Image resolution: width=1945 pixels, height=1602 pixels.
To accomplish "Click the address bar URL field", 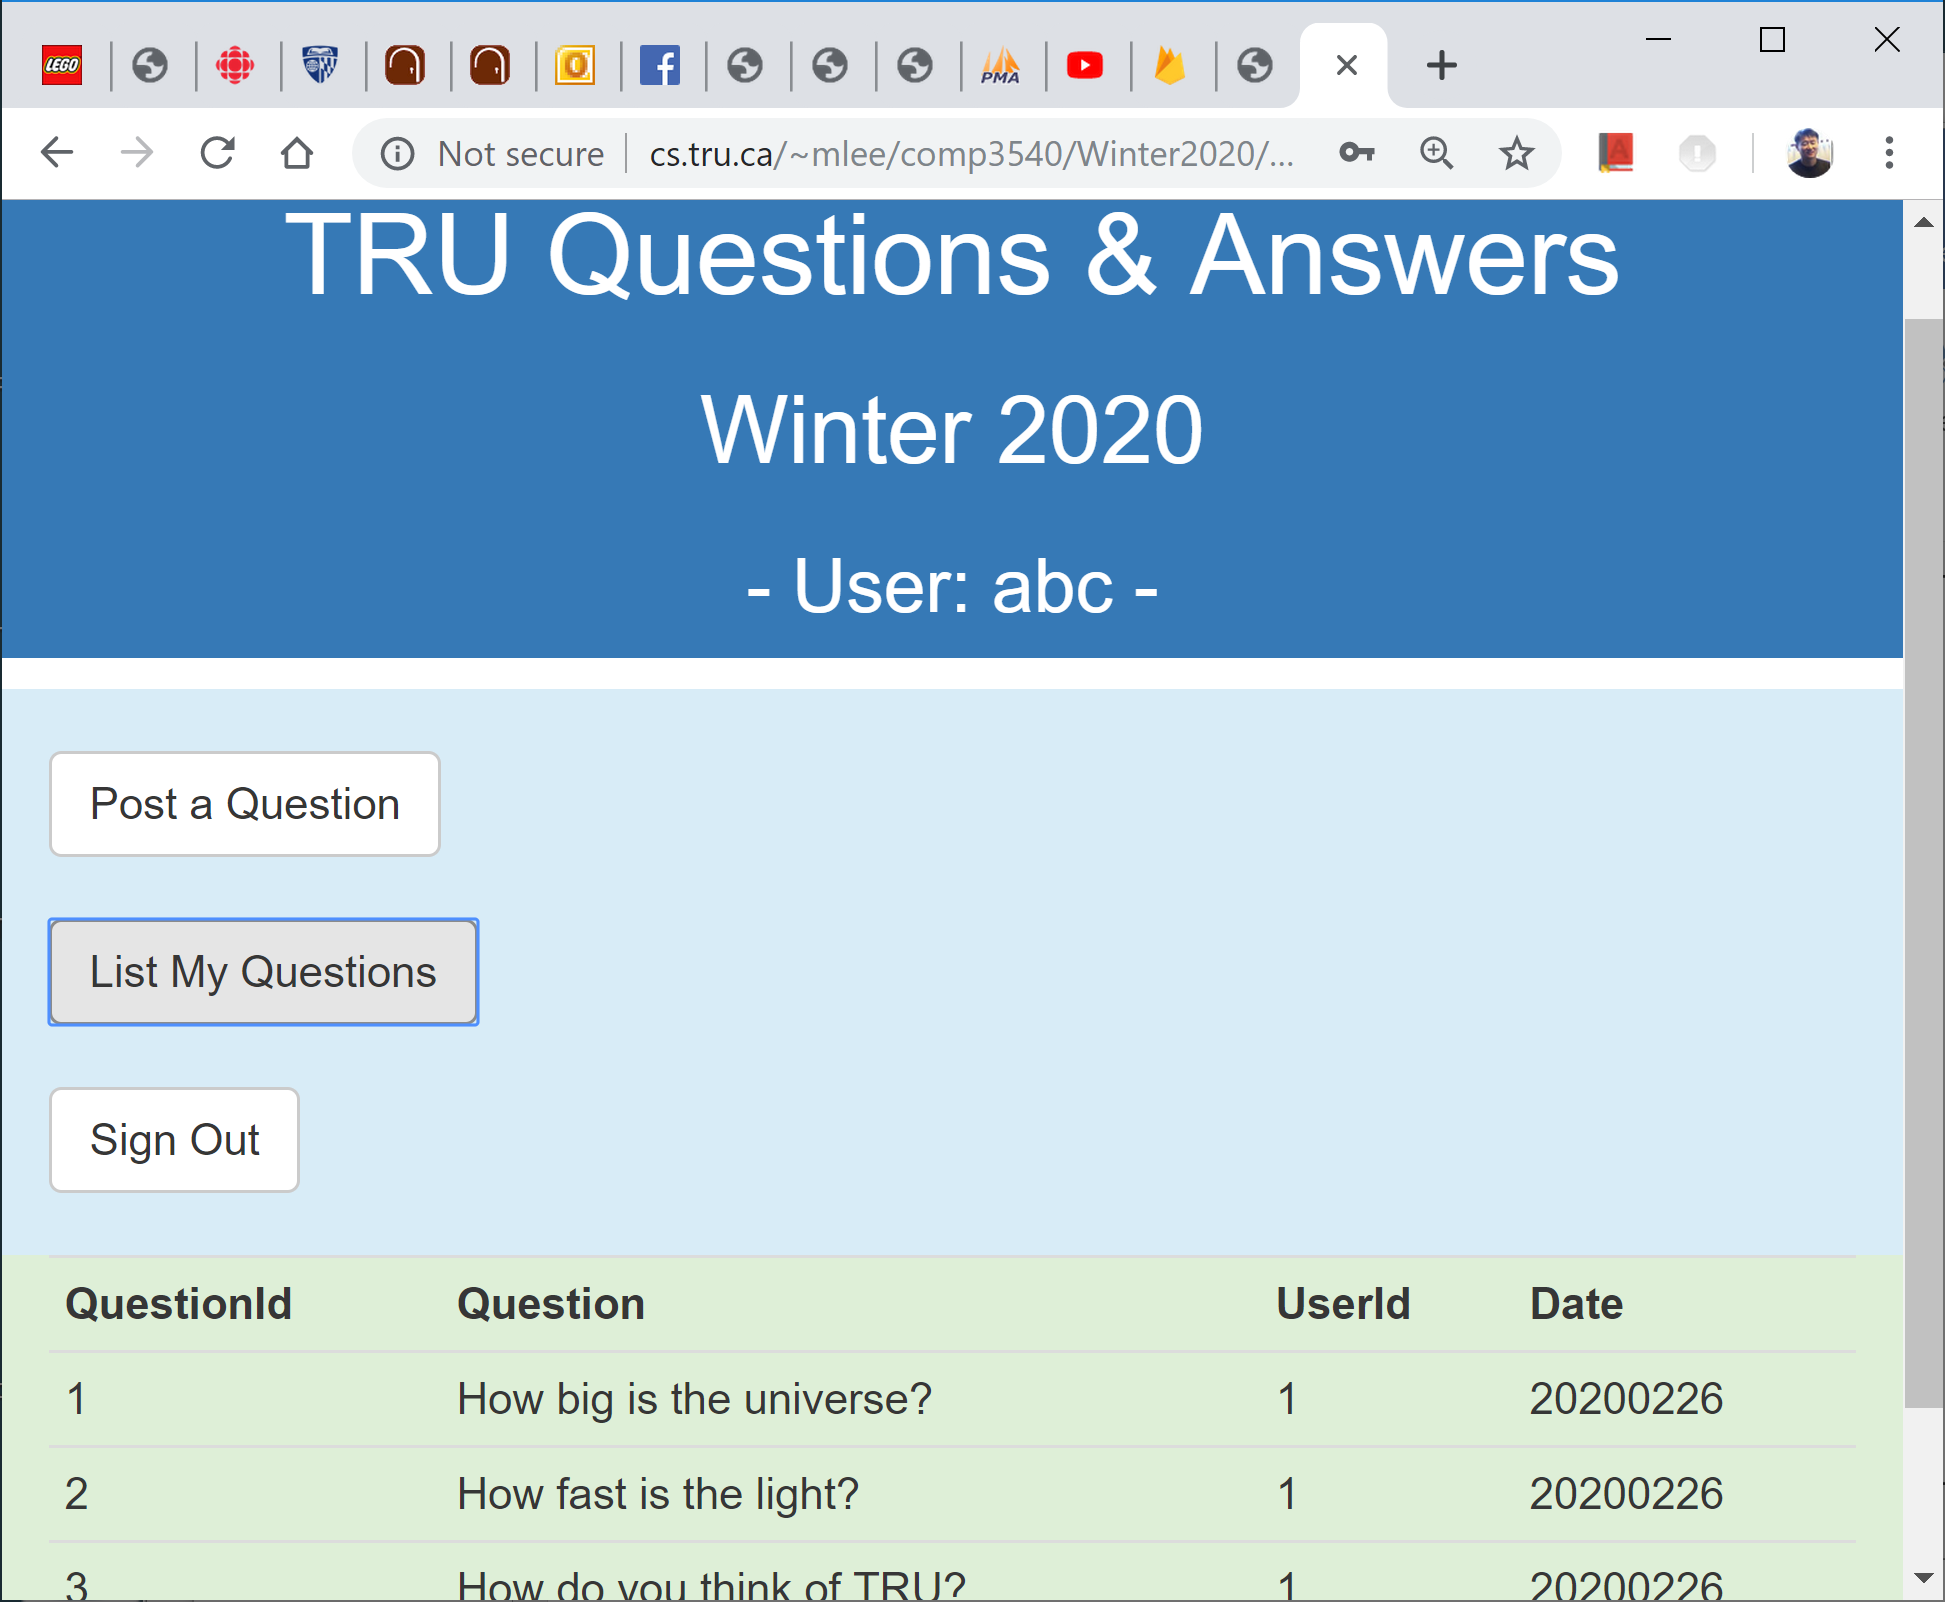I will click(970, 154).
